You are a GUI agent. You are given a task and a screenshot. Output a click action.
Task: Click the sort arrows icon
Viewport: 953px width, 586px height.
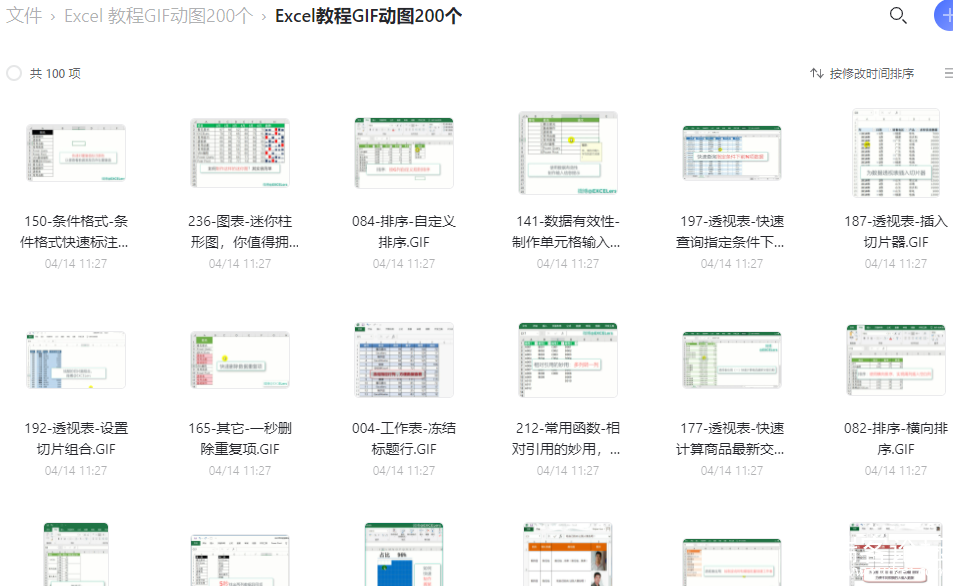point(817,74)
